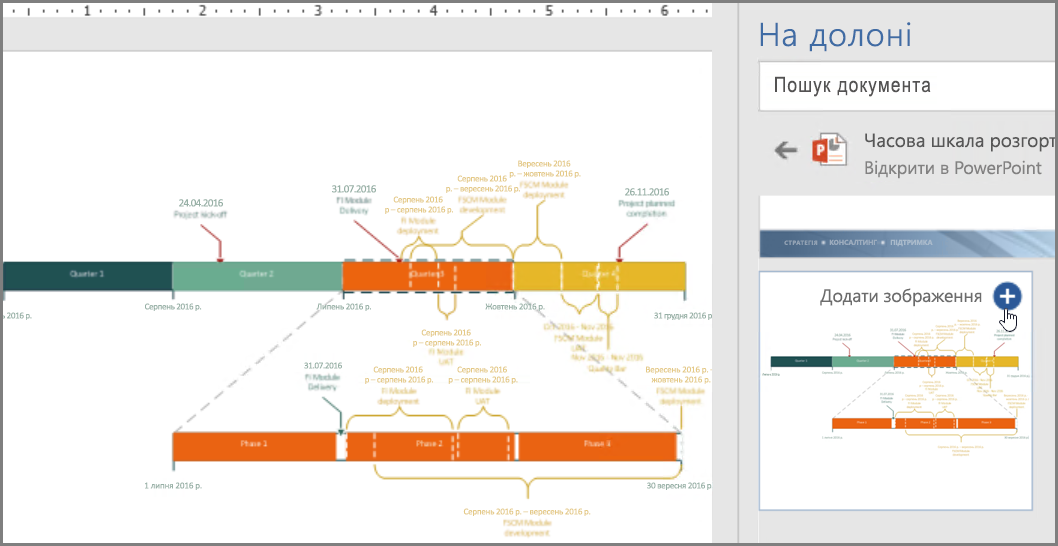The image size is (1058, 546).
Task: Click the blue plus Add image button
Action: pos(1007,296)
